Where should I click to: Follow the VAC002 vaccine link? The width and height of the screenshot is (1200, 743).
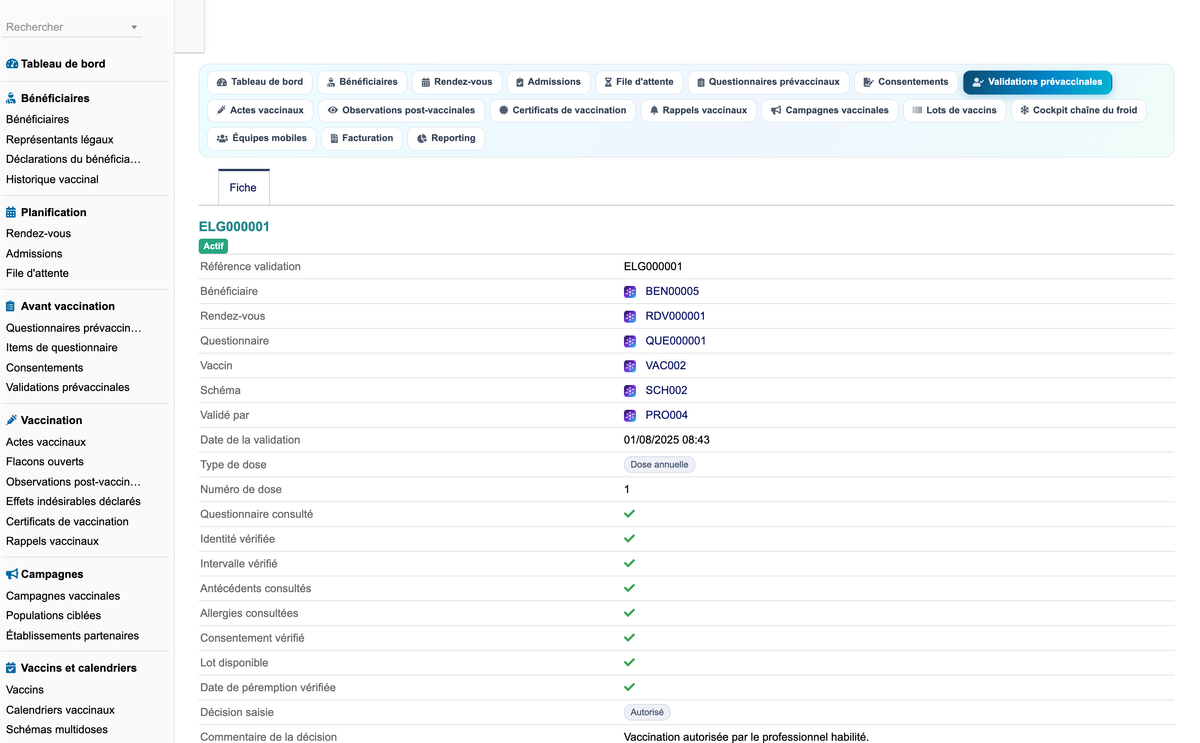[666, 366]
